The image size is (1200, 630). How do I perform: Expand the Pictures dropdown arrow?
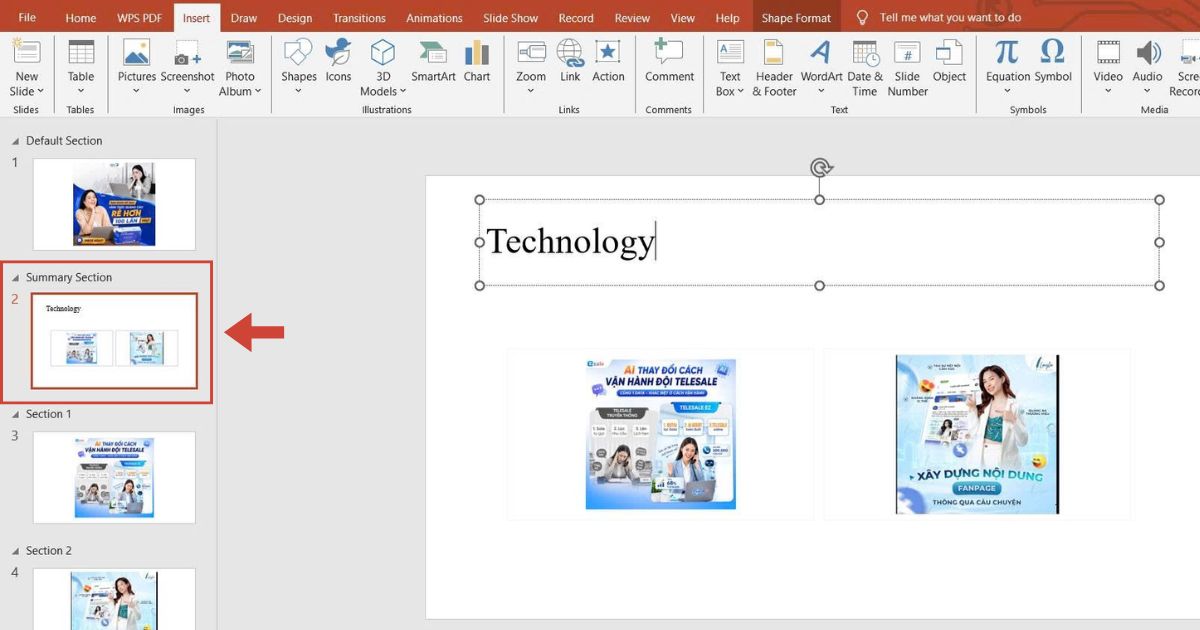(x=136, y=91)
